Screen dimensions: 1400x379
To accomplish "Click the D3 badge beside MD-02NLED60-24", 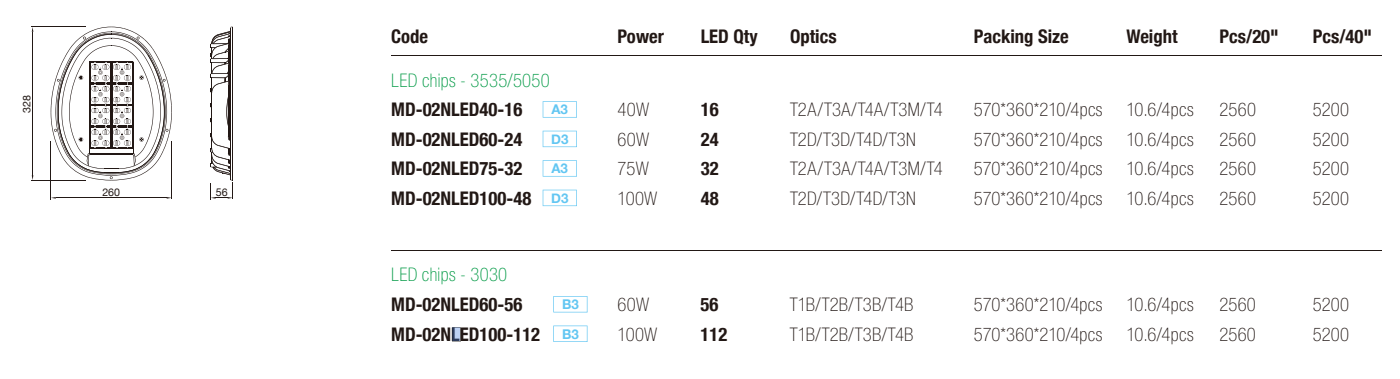I will coord(560,140).
